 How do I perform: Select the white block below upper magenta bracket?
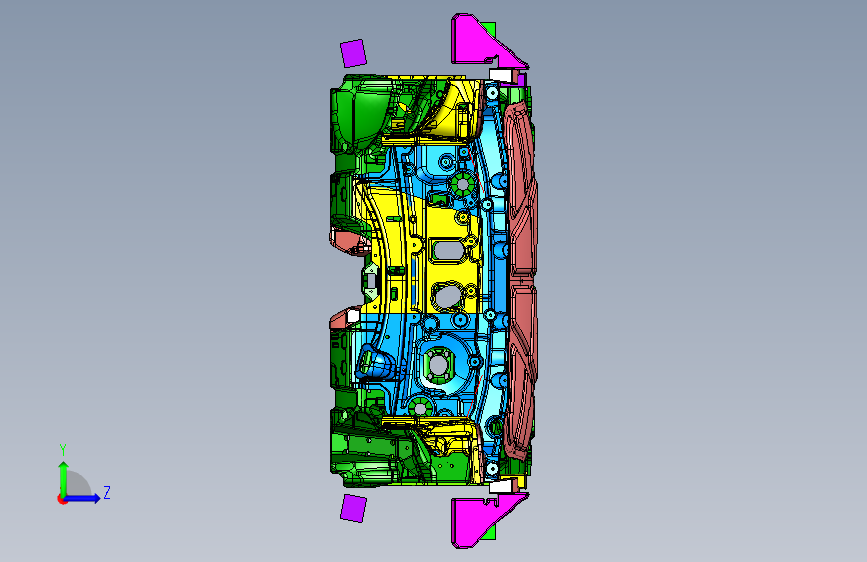tap(500, 75)
